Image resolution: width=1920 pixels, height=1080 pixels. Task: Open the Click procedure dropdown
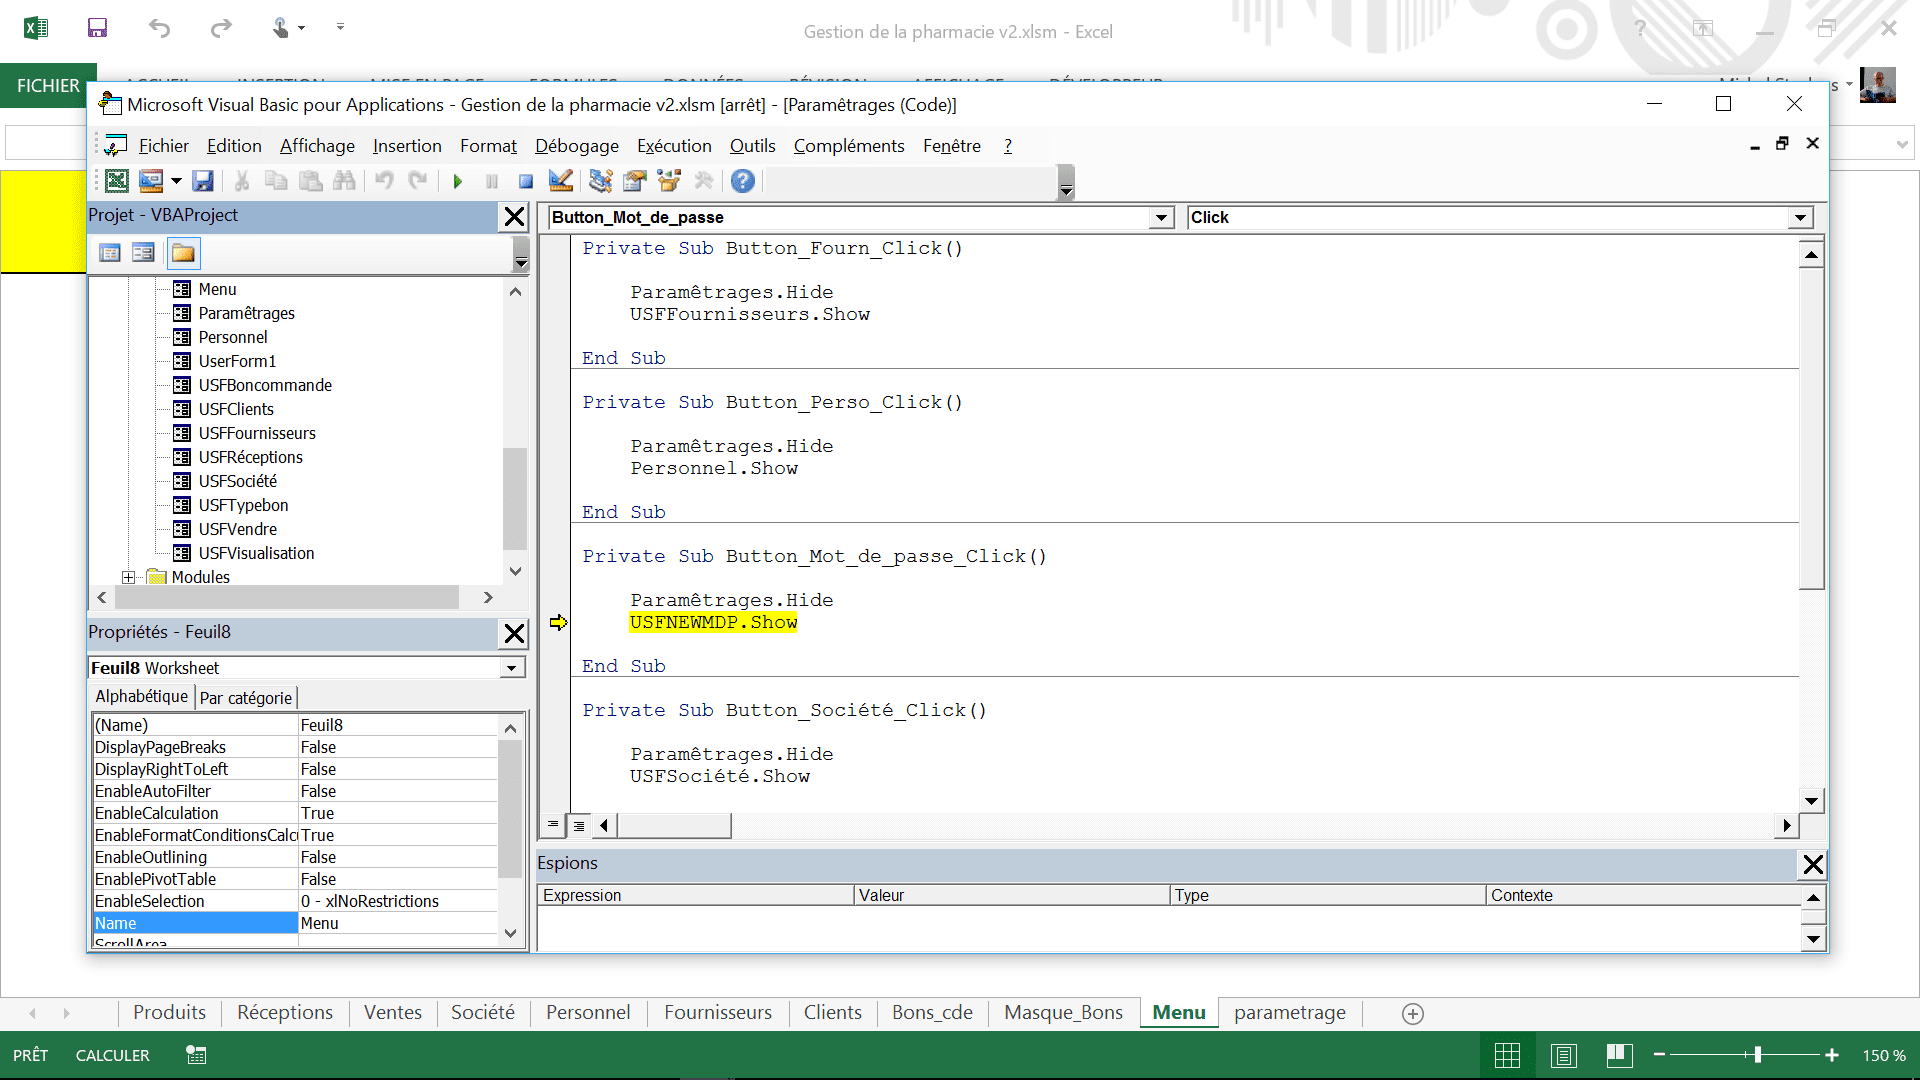[1800, 218]
